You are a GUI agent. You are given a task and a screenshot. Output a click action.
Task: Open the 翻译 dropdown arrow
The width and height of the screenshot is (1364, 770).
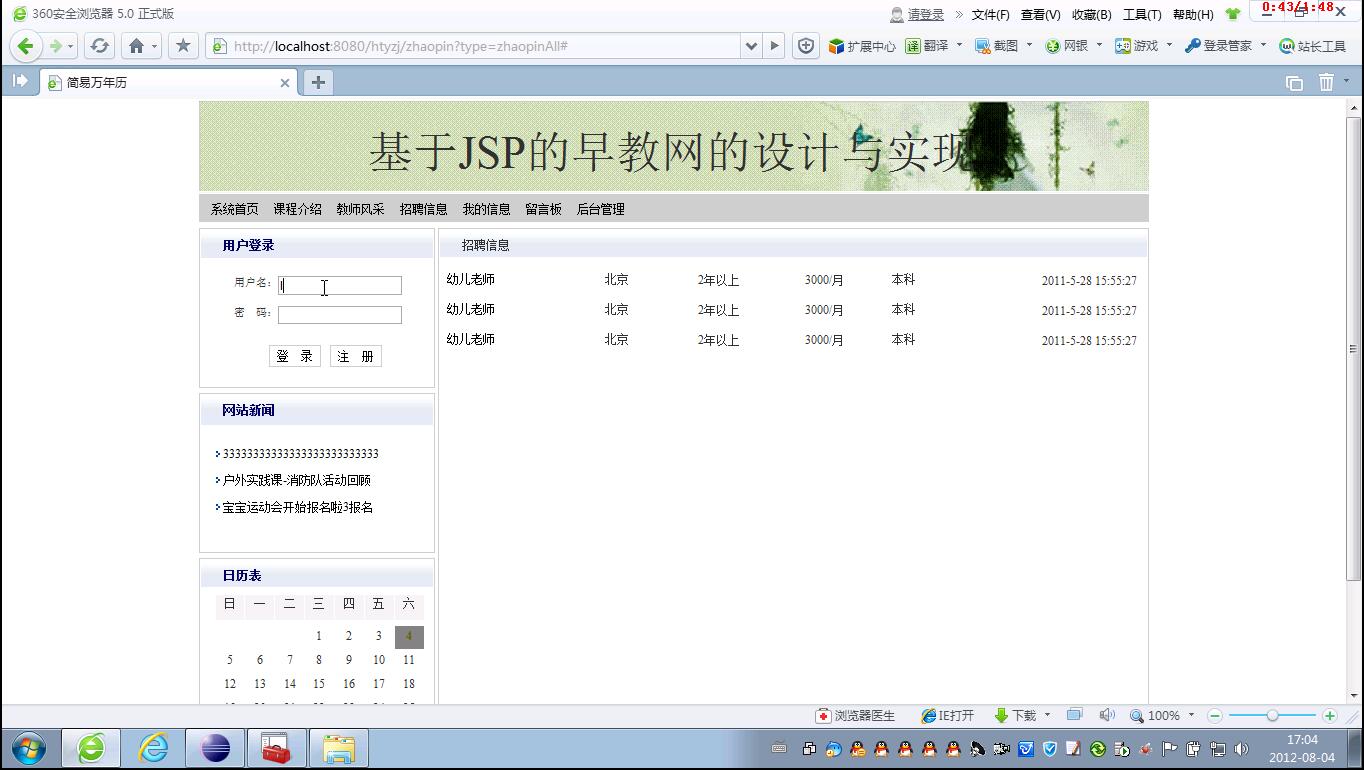click(x=959, y=45)
